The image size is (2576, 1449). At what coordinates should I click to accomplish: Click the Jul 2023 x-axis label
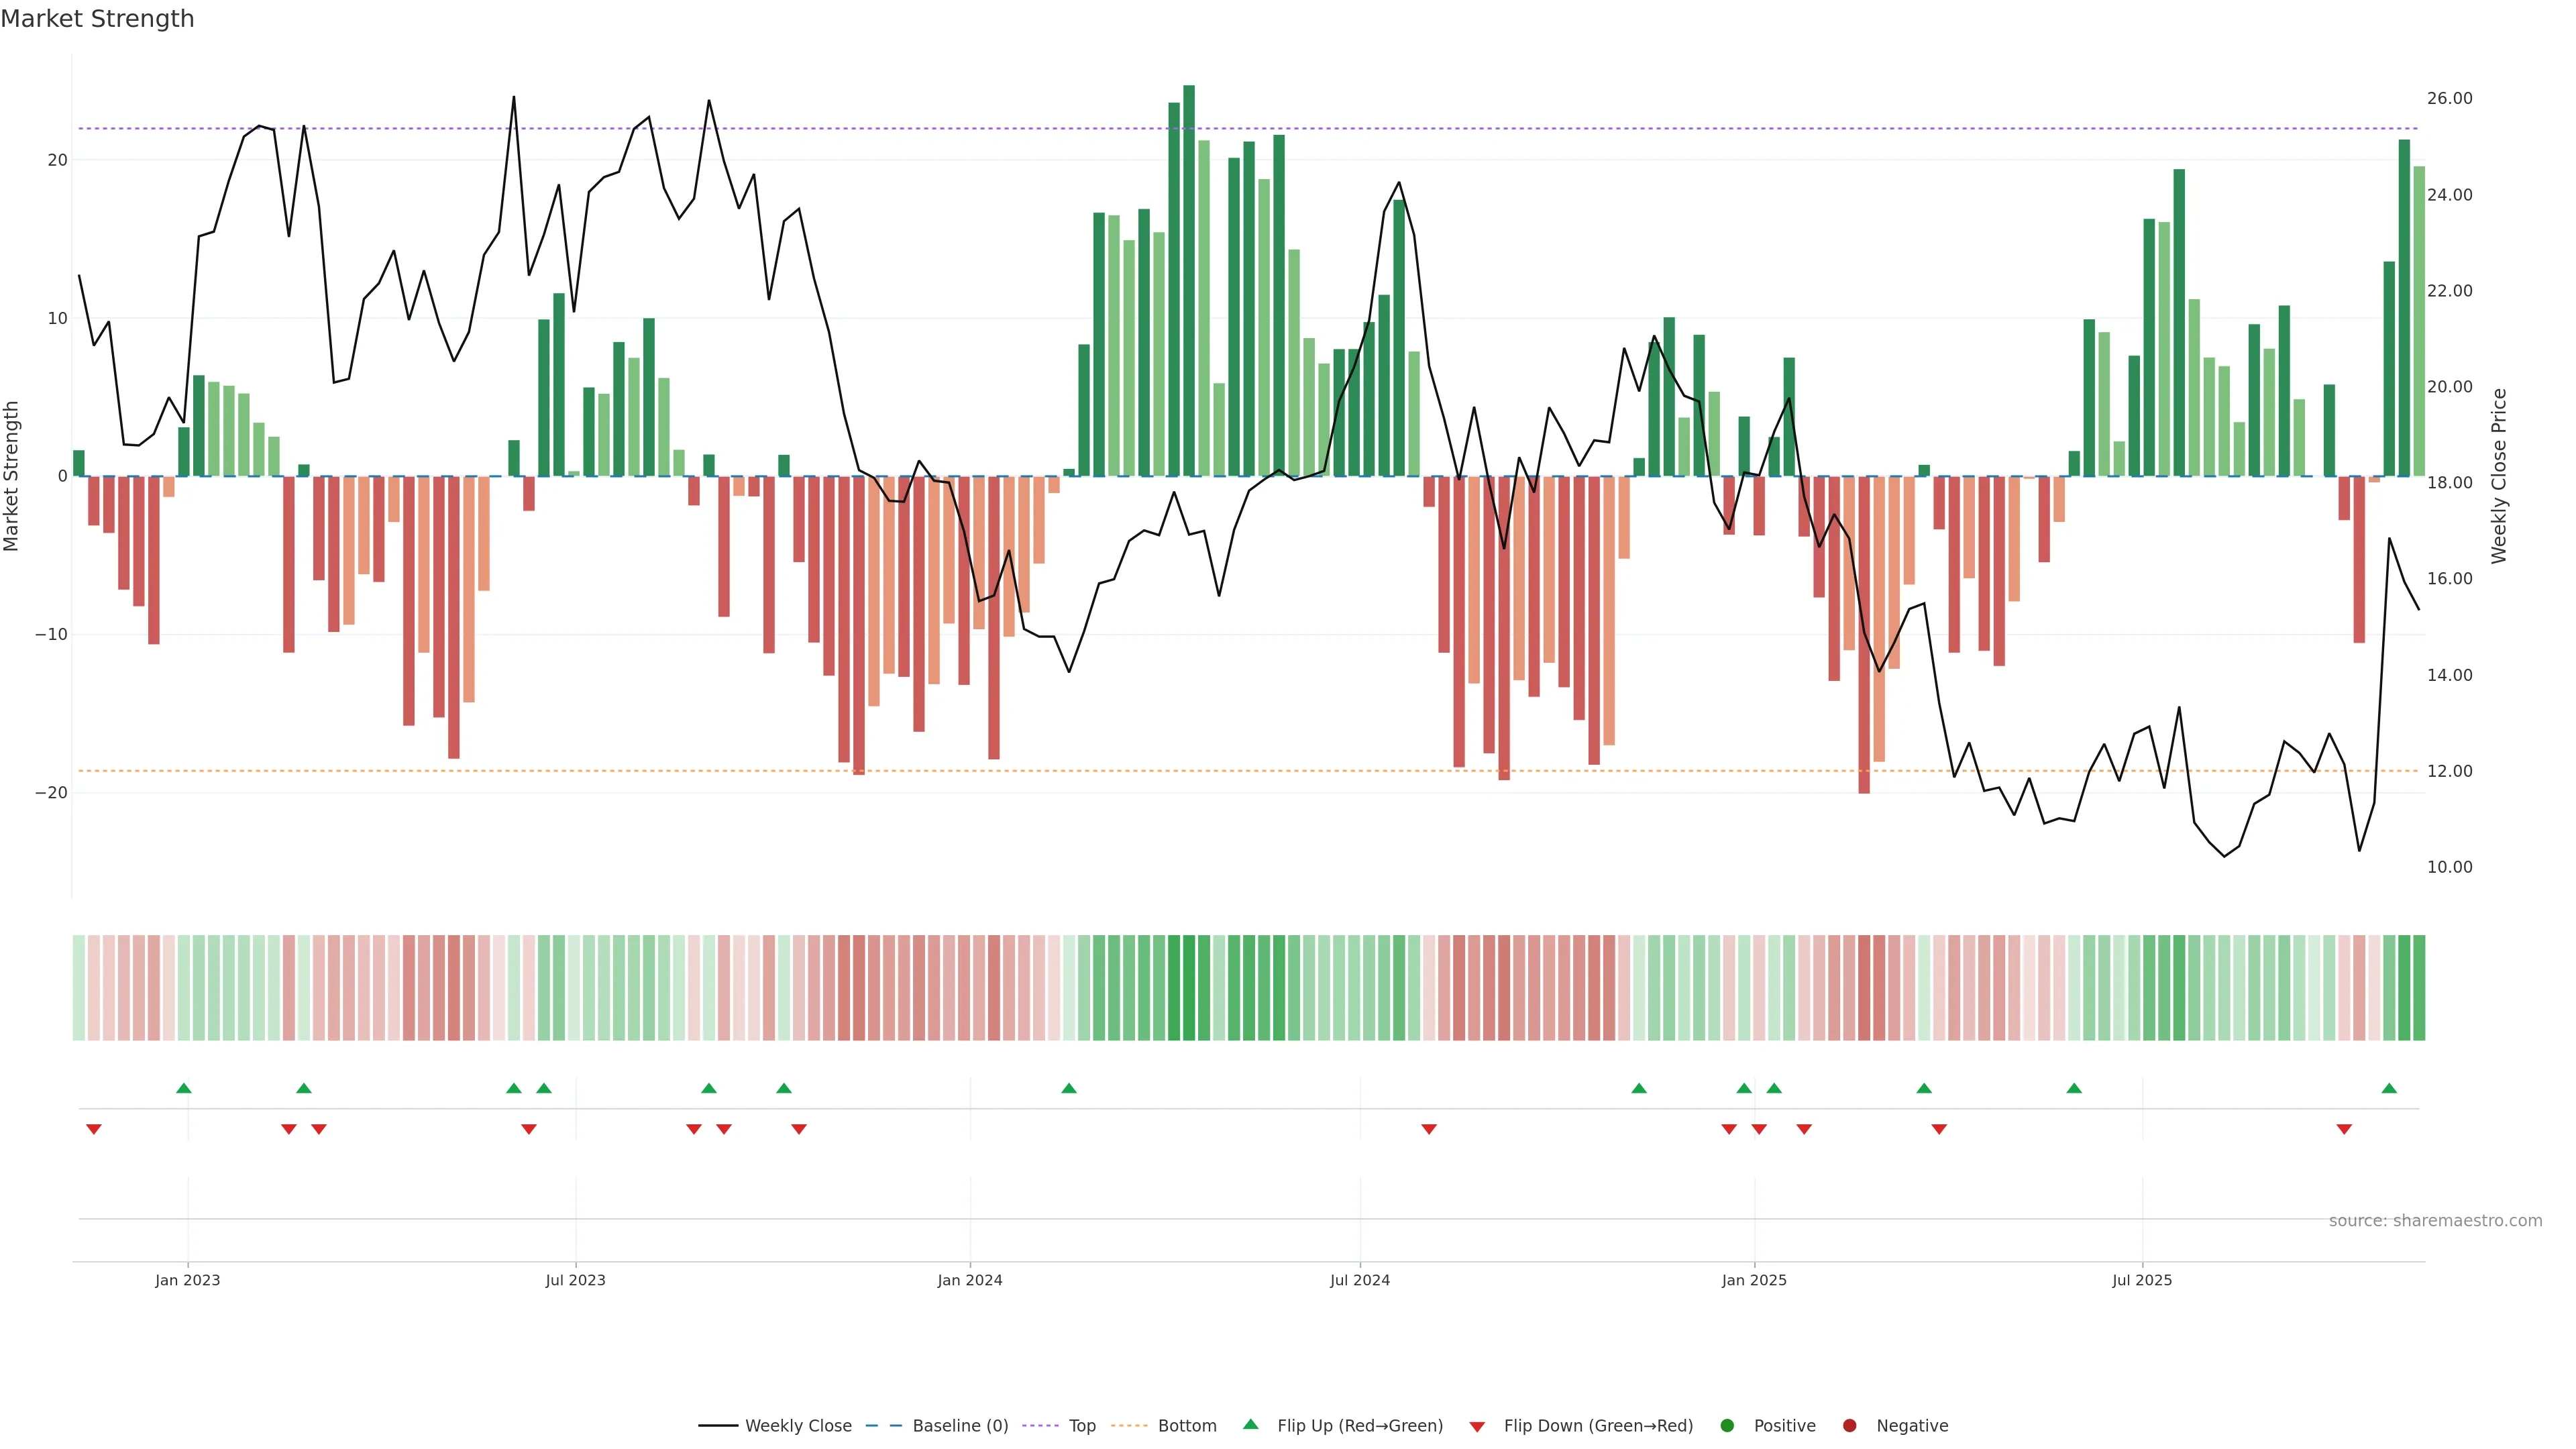tap(575, 1280)
